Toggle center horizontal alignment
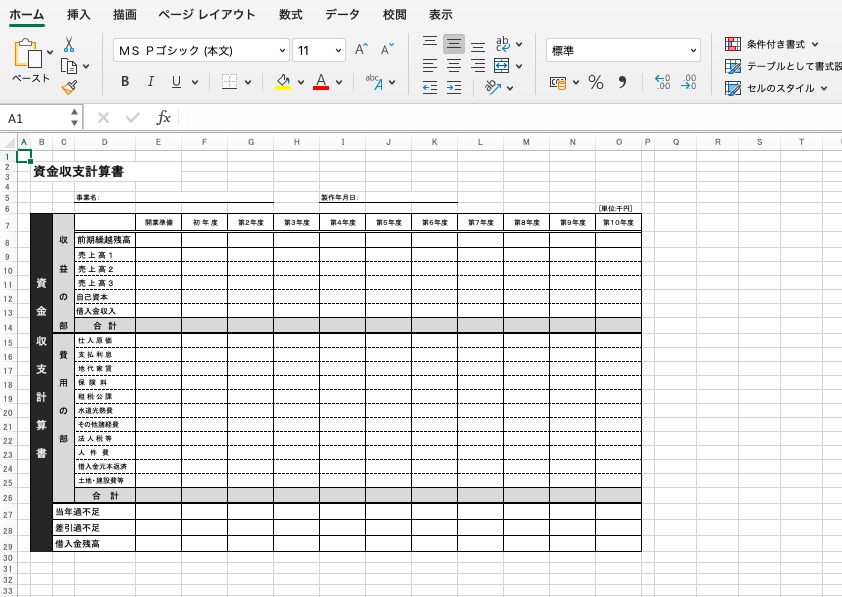The width and height of the screenshot is (842, 597). [454, 66]
